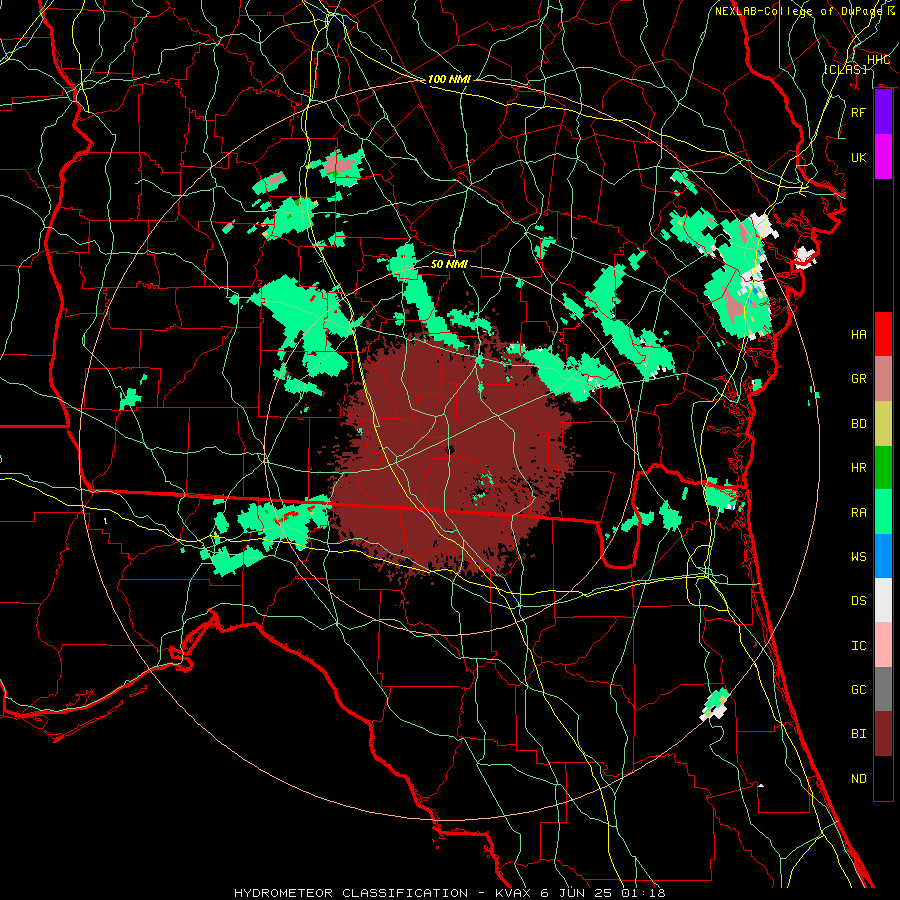This screenshot has width=900, height=900.
Task: Click the Hydrometeor Classification KVAX title caption
Action: [x=449, y=893]
